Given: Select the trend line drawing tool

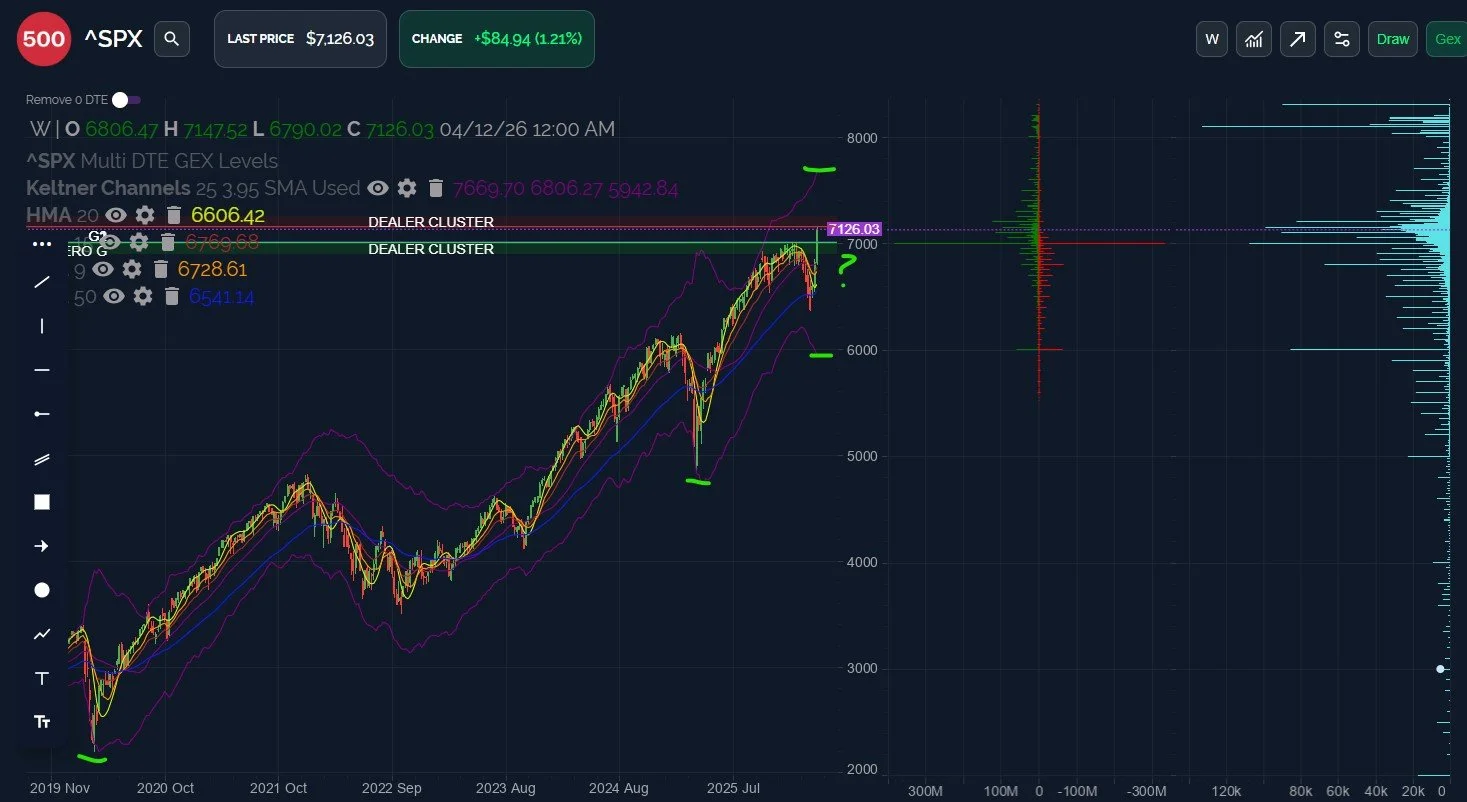Looking at the screenshot, I should [41, 282].
